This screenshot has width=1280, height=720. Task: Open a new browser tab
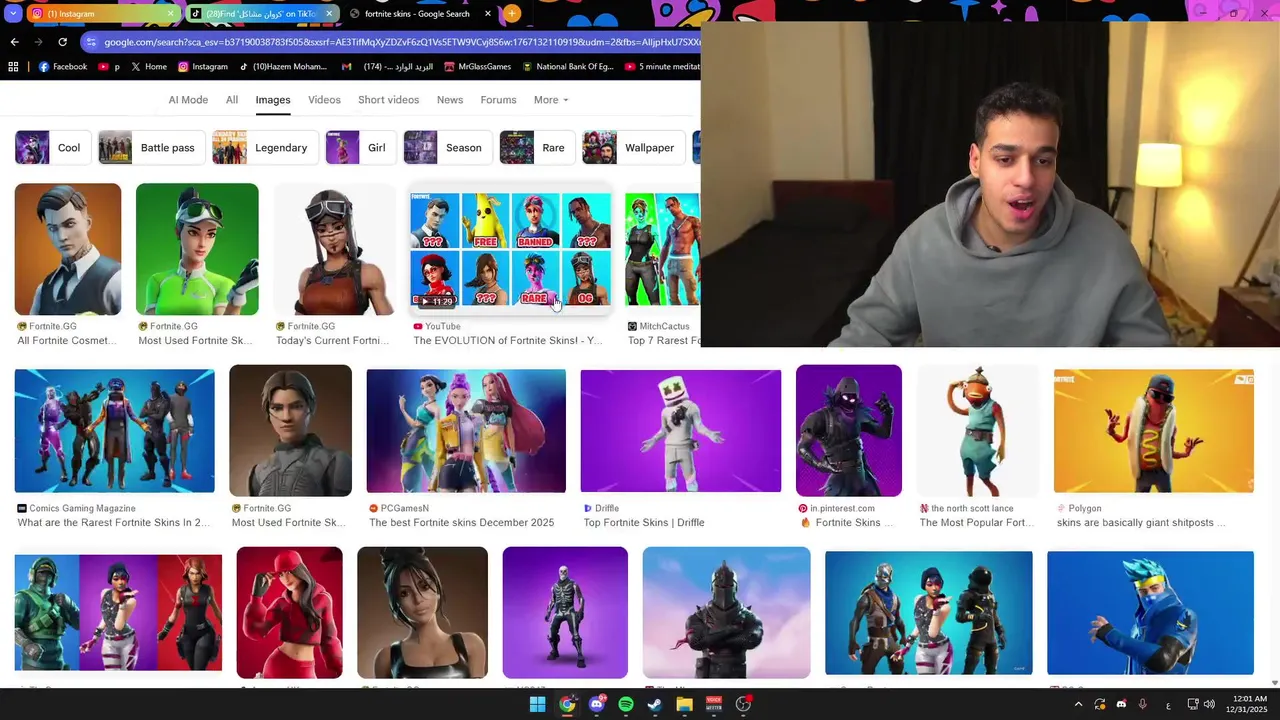(x=512, y=13)
